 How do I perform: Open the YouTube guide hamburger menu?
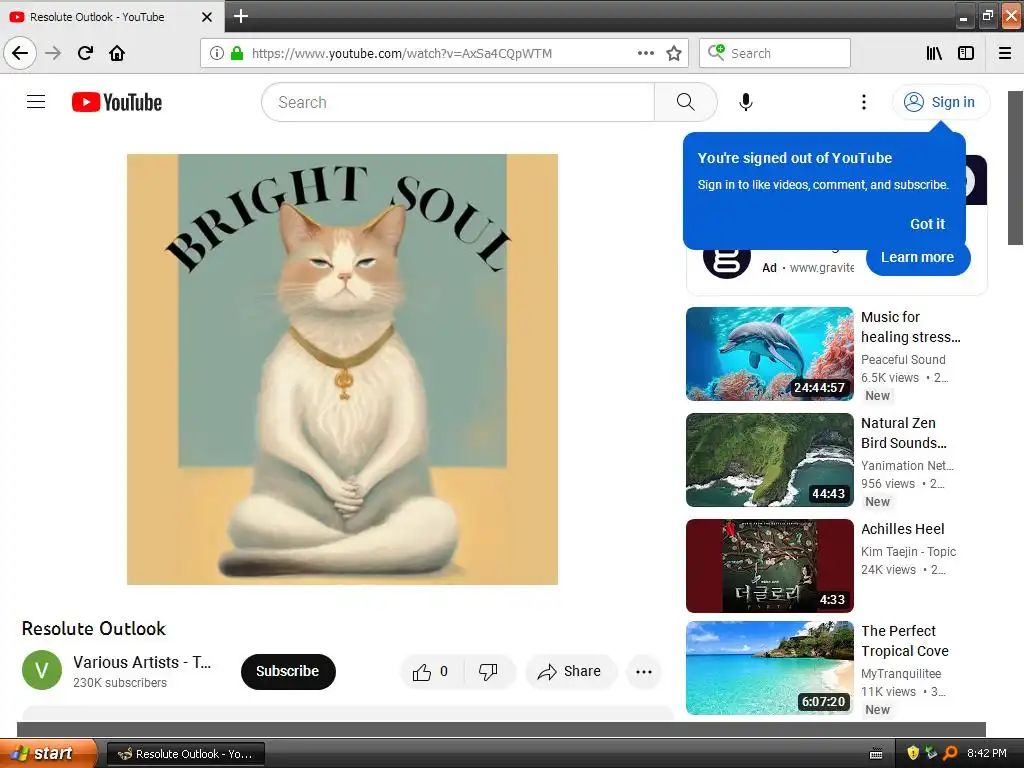(x=36, y=102)
